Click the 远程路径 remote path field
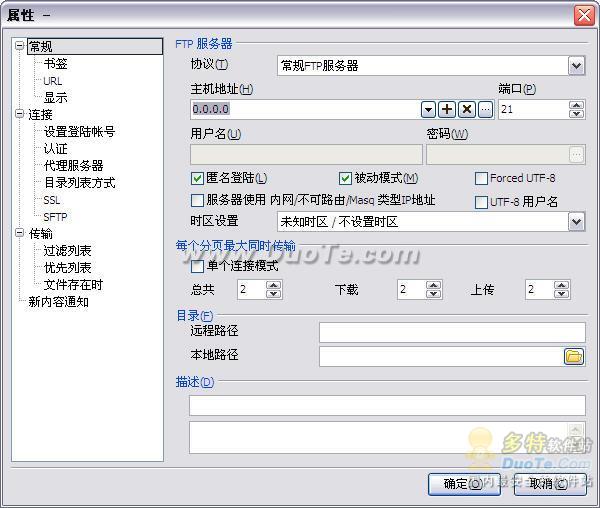 452,332
